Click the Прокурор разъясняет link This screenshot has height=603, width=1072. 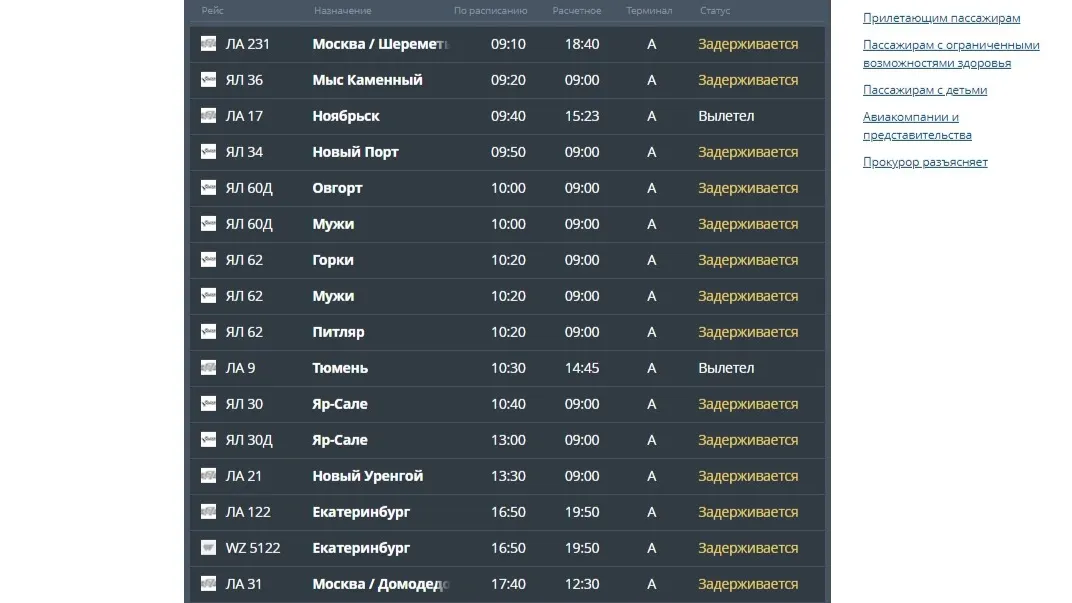(925, 162)
